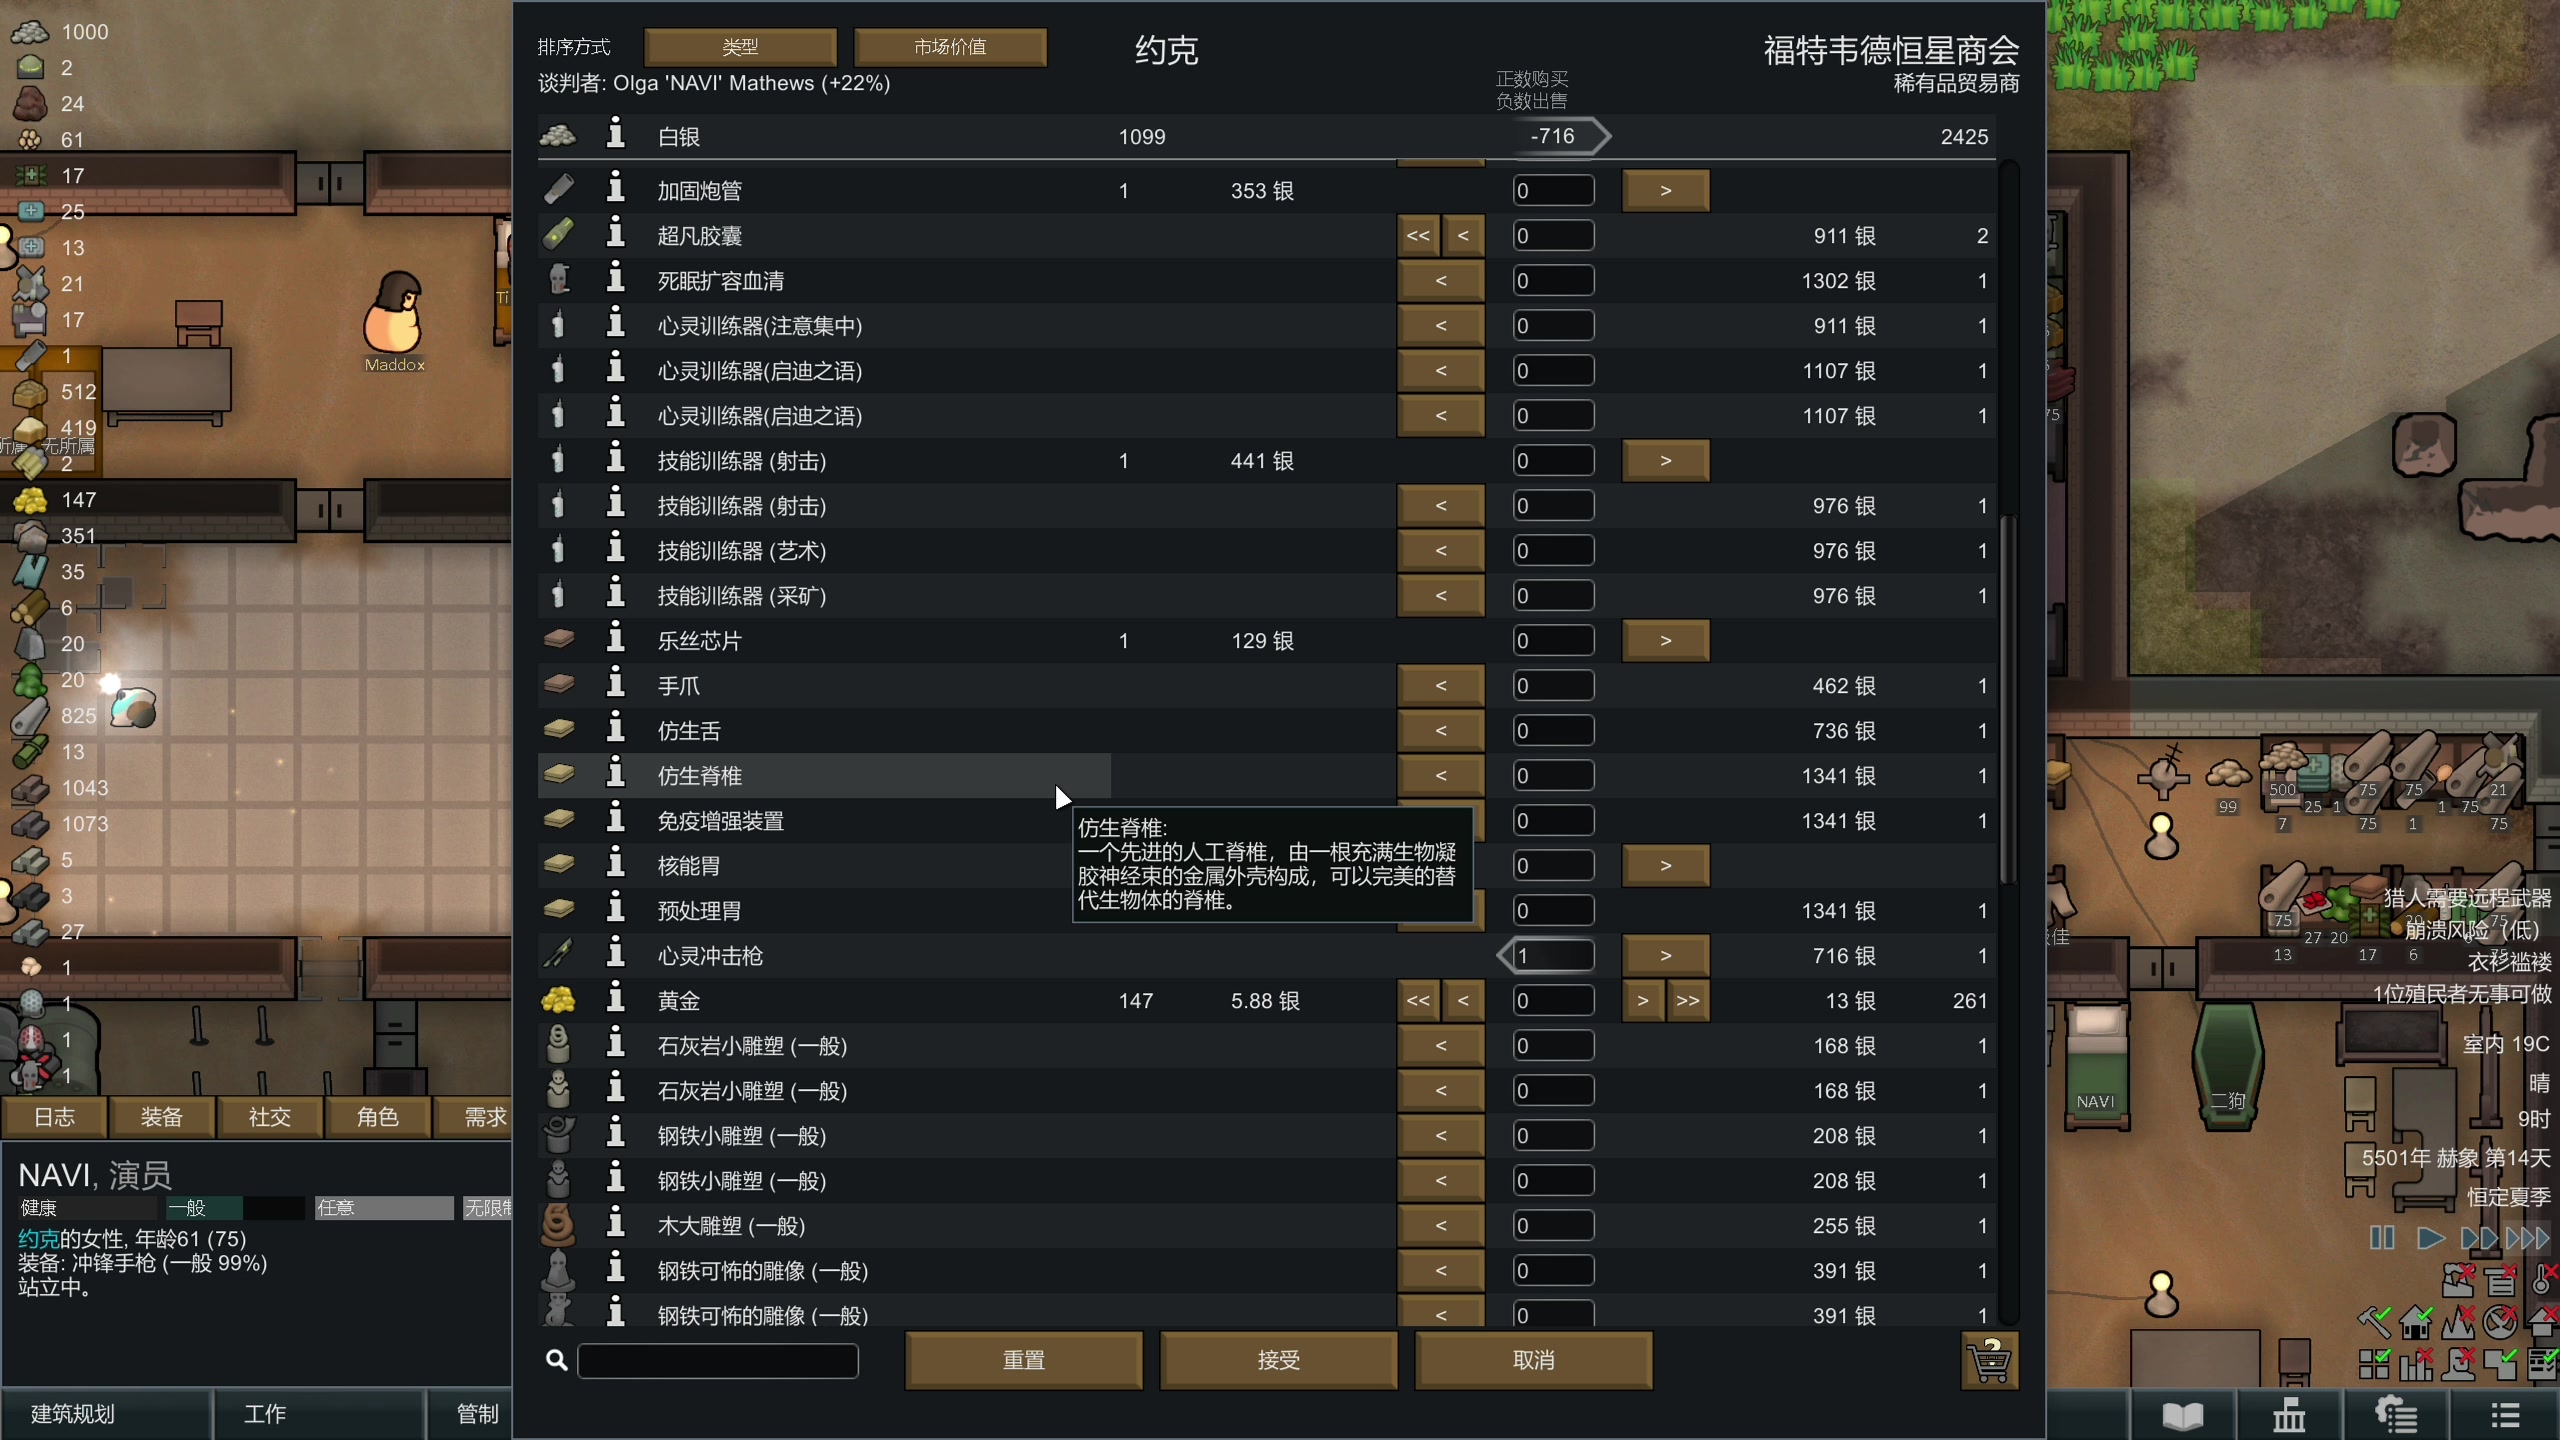Screen dimensions: 2560x1440
Task: Click 重置 to reset the trade
Action: 1023,1360
